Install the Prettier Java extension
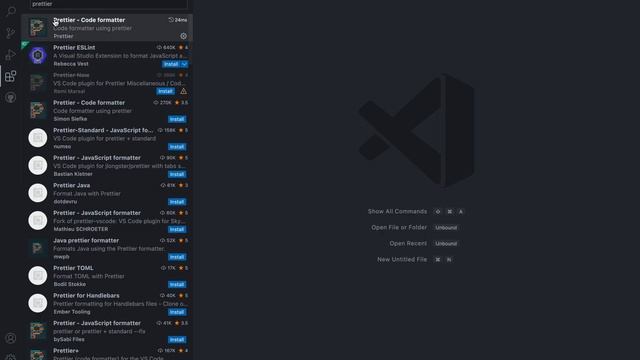Viewport: 640px width, 360px height. (x=177, y=202)
